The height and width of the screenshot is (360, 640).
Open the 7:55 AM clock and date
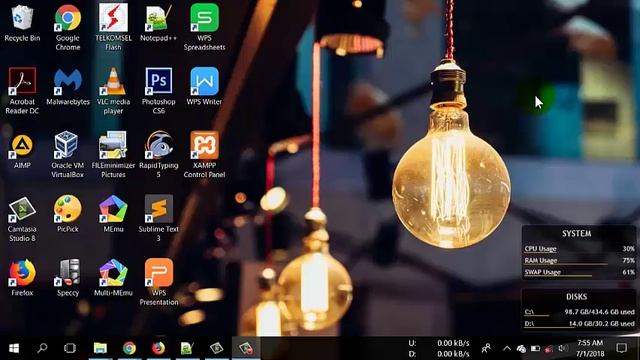(x=590, y=348)
